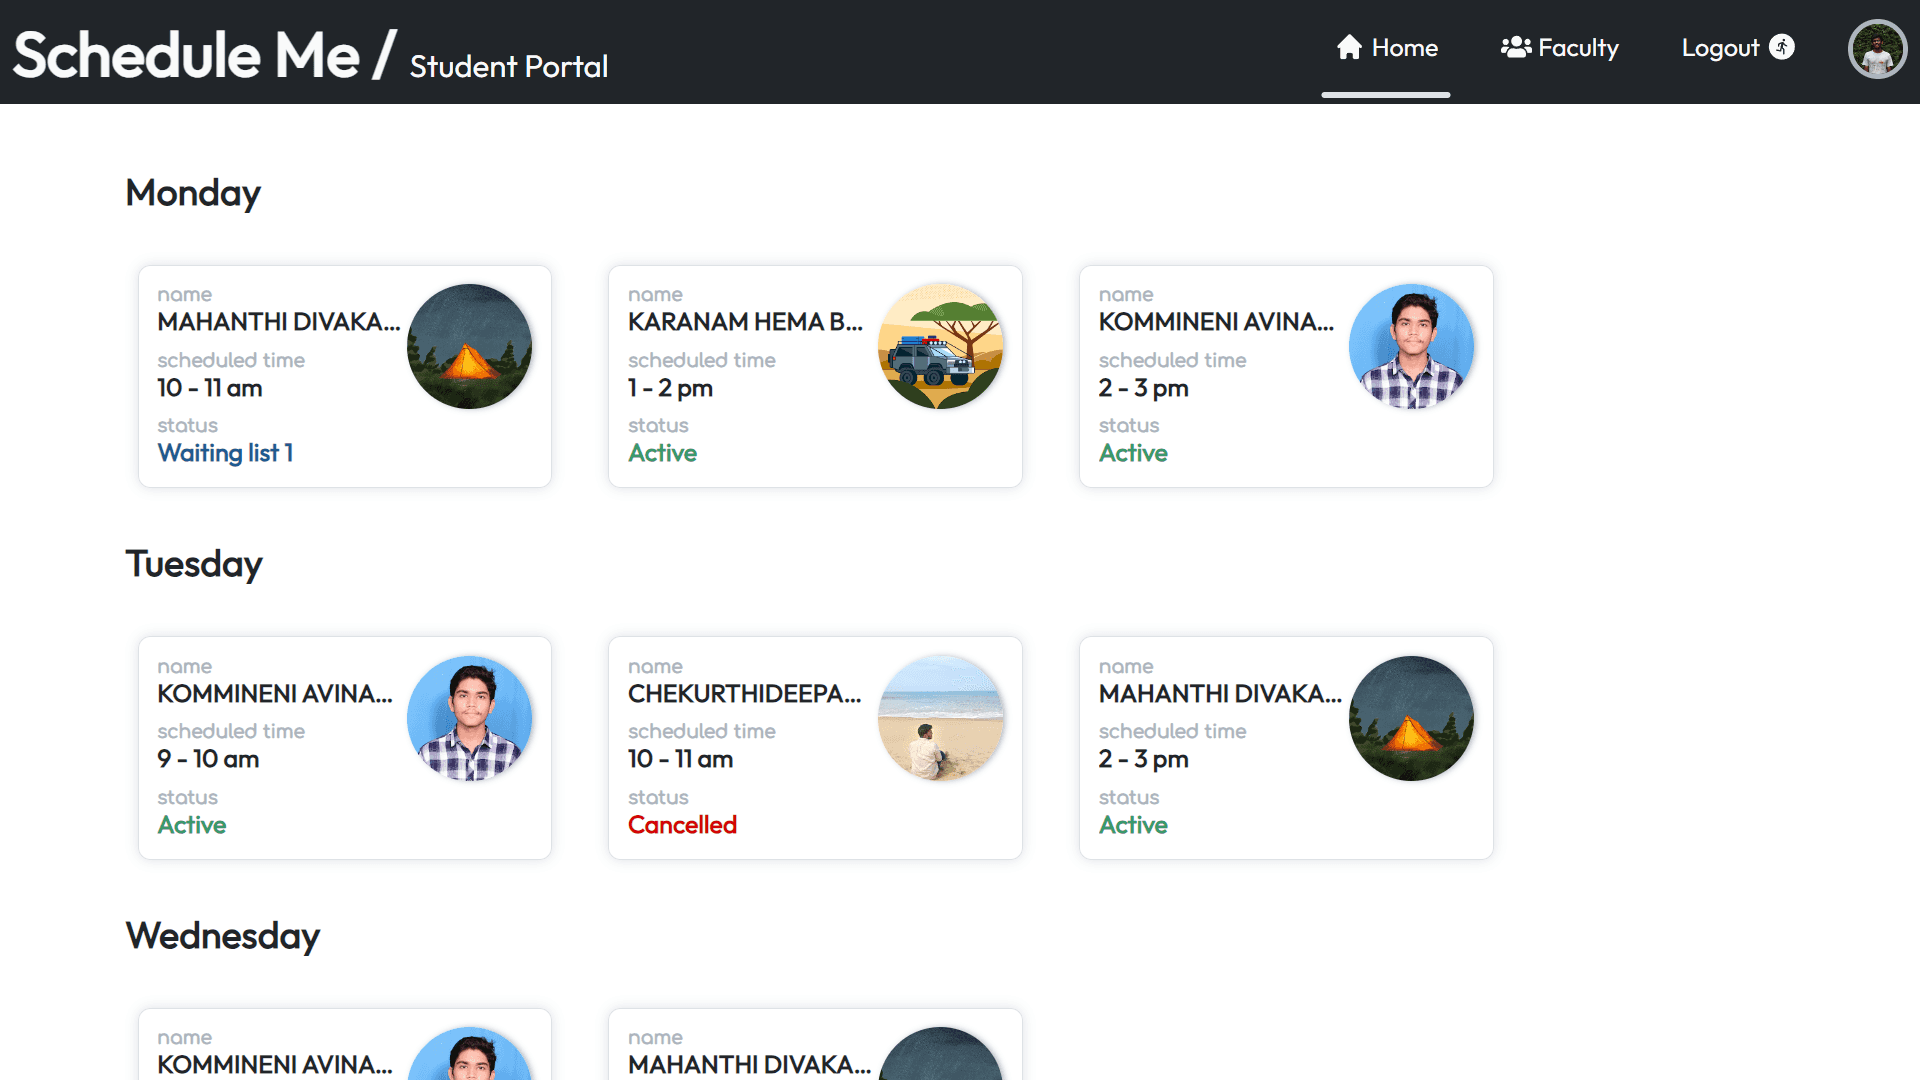Image resolution: width=1920 pixels, height=1080 pixels.
Task: Click Kommineni's portrait photo under Tuesday
Action: [x=469, y=718]
